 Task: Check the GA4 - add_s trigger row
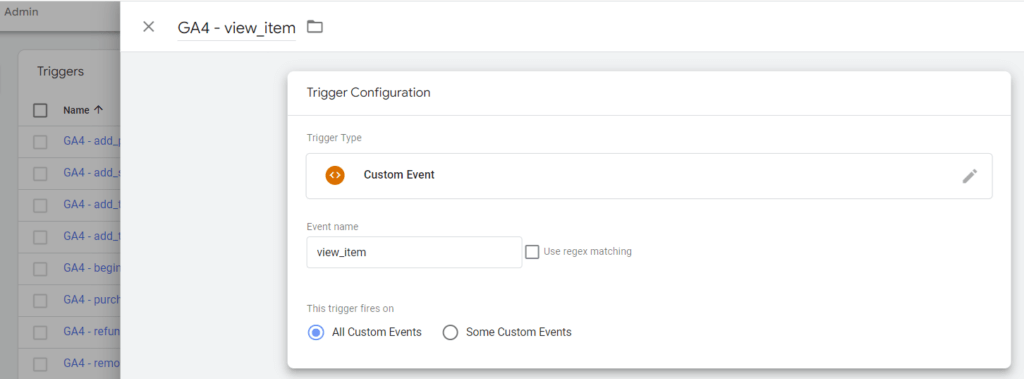click(x=40, y=173)
